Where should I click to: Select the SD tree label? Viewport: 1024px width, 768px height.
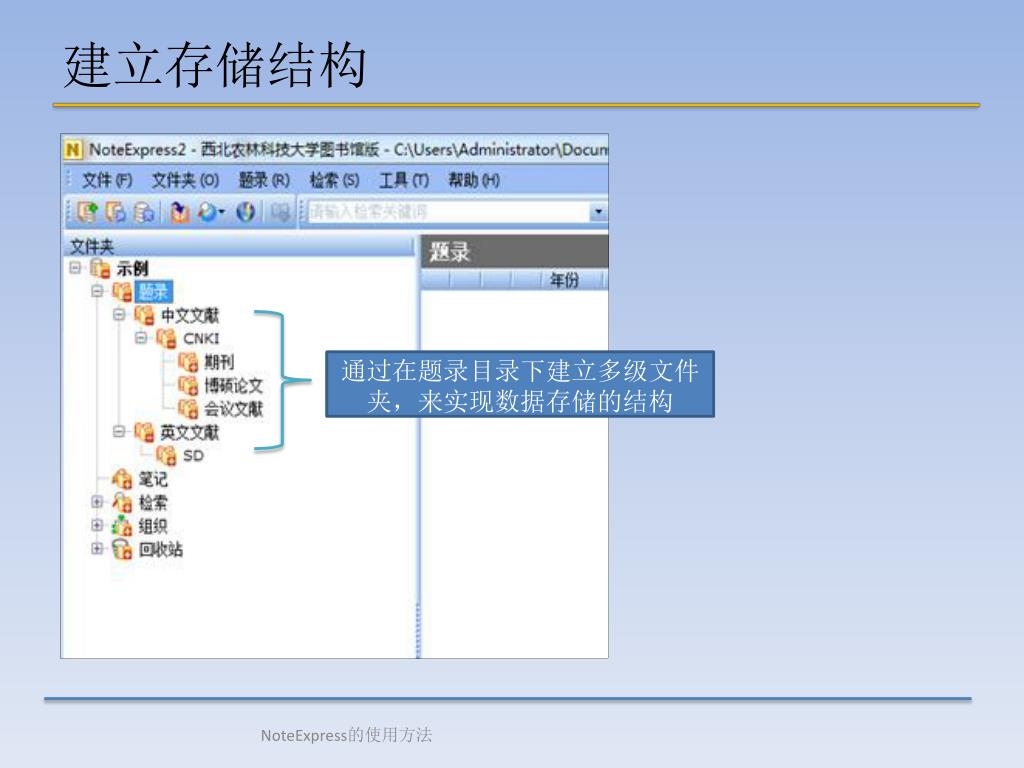click(193, 456)
